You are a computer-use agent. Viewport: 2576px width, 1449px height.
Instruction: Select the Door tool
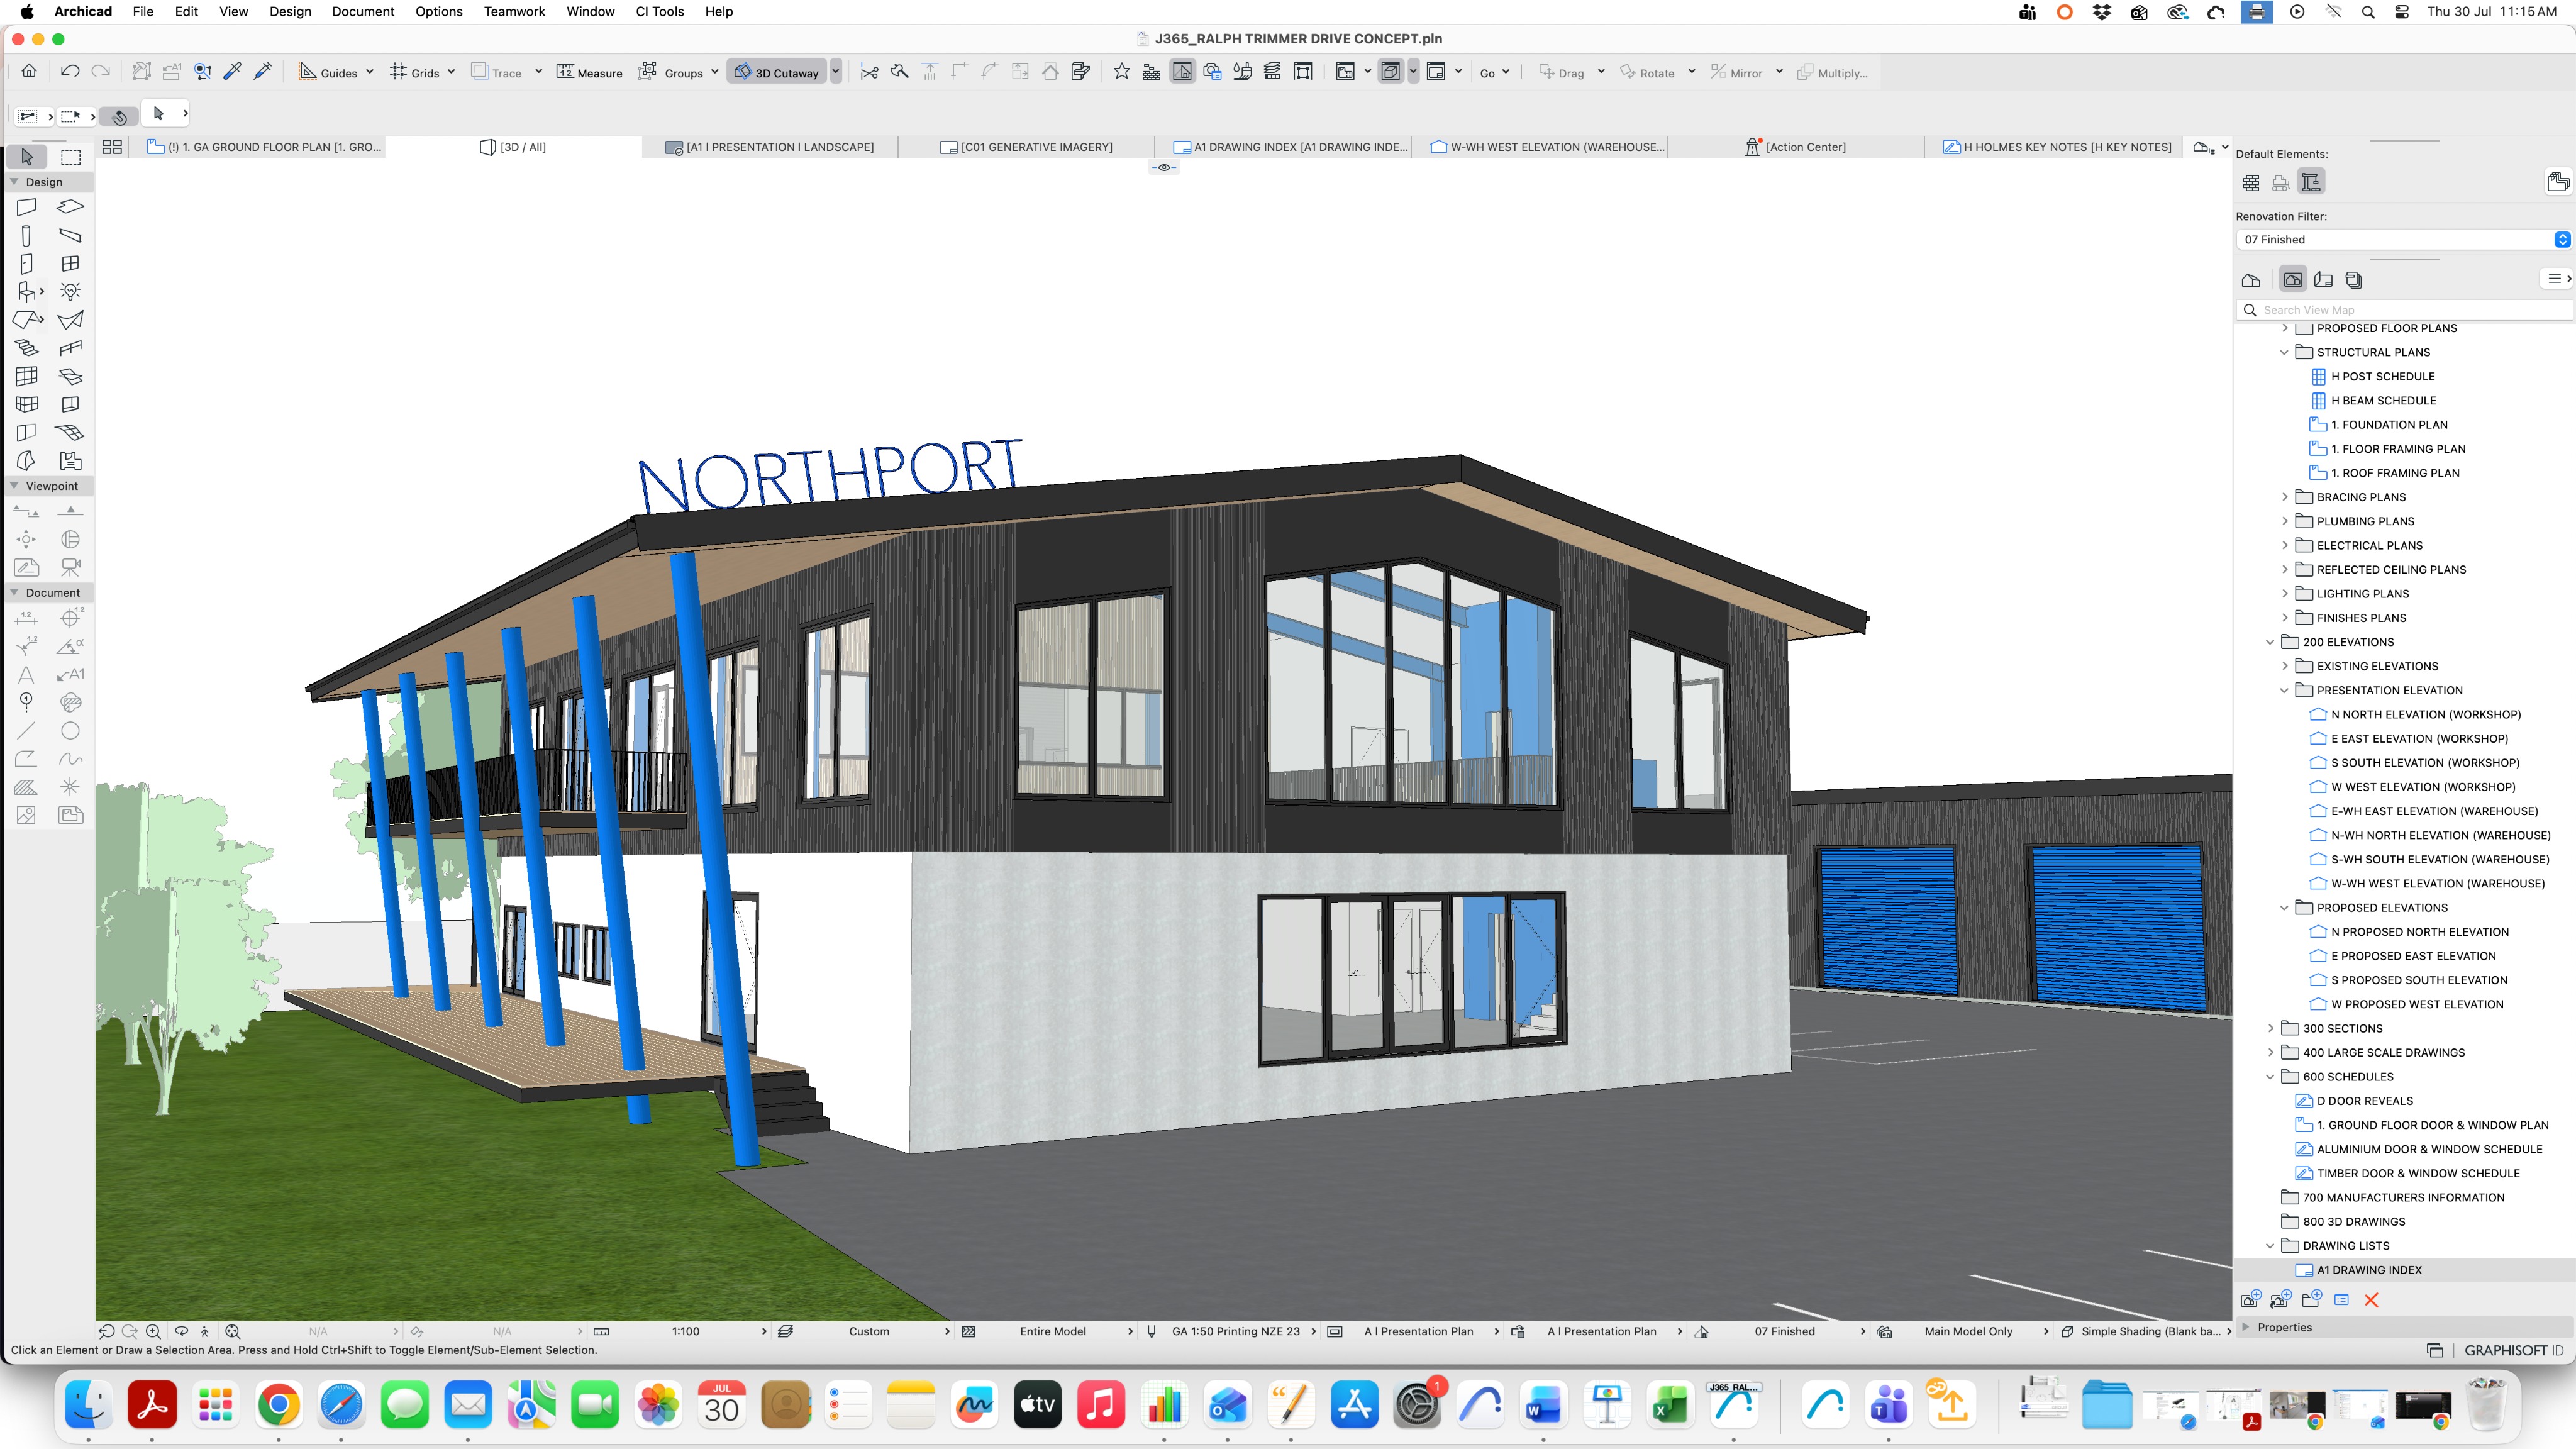click(x=27, y=263)
